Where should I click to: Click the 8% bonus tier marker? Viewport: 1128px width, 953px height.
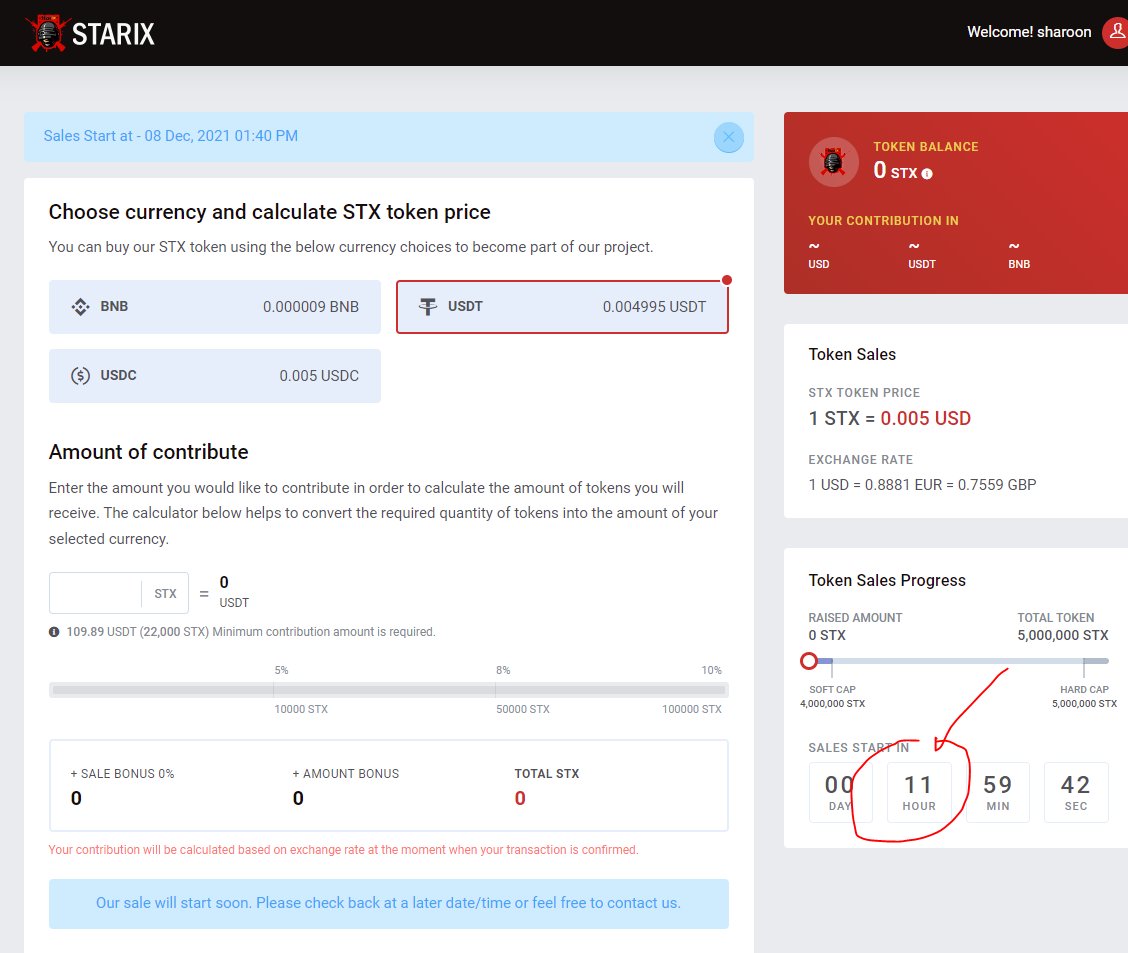coord(503,670)
